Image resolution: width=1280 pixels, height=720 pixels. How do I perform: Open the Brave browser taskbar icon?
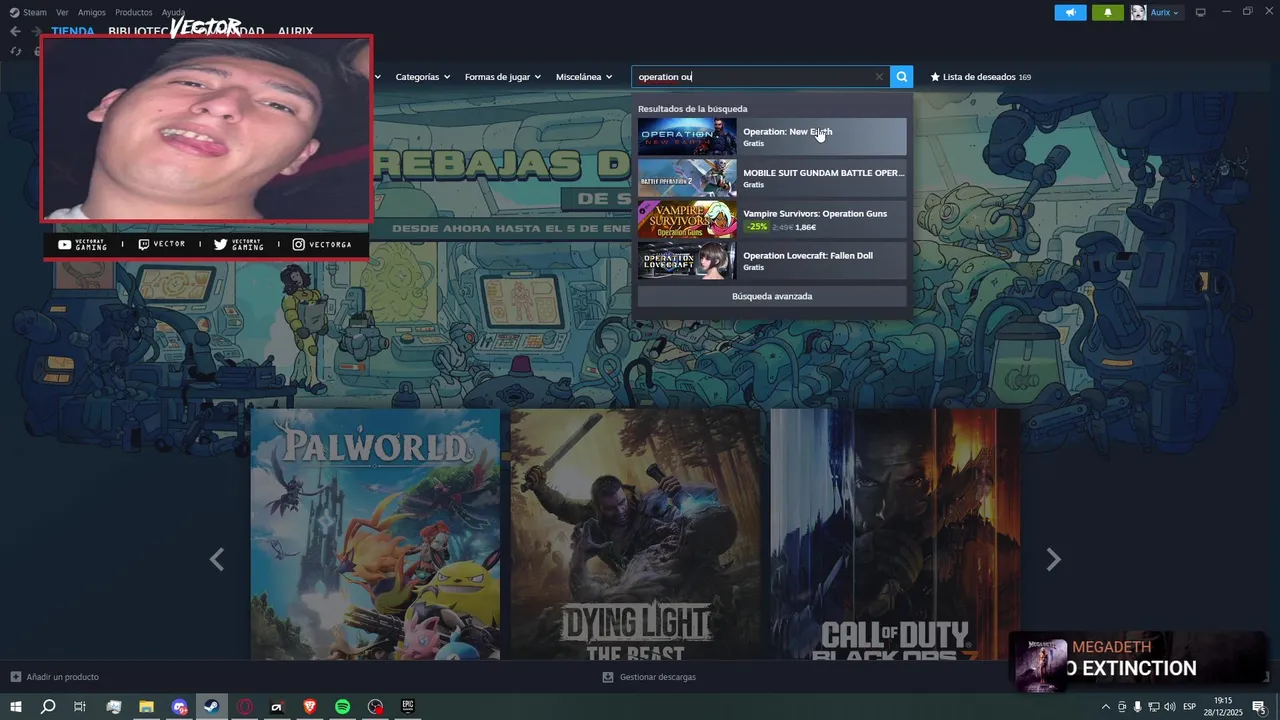[310, 707]
